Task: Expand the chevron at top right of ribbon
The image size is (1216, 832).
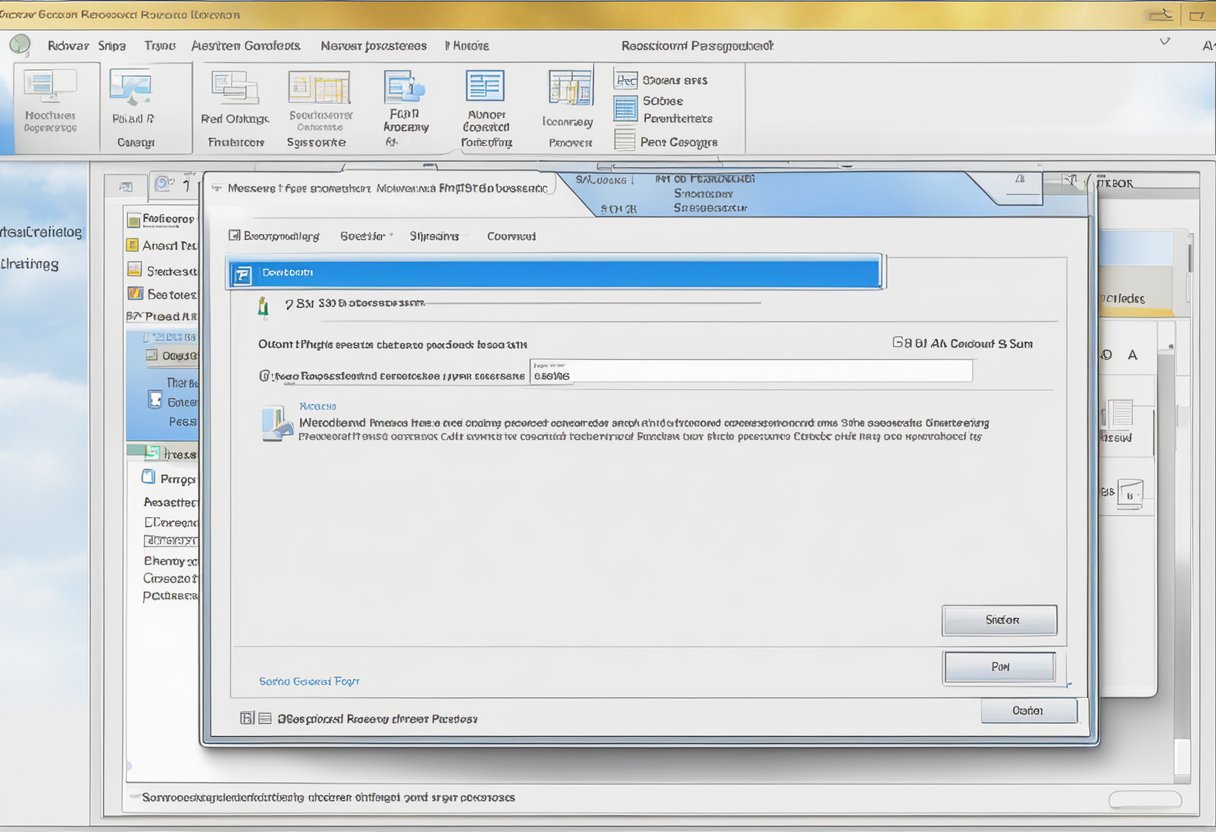Action: pos(1164,43)
